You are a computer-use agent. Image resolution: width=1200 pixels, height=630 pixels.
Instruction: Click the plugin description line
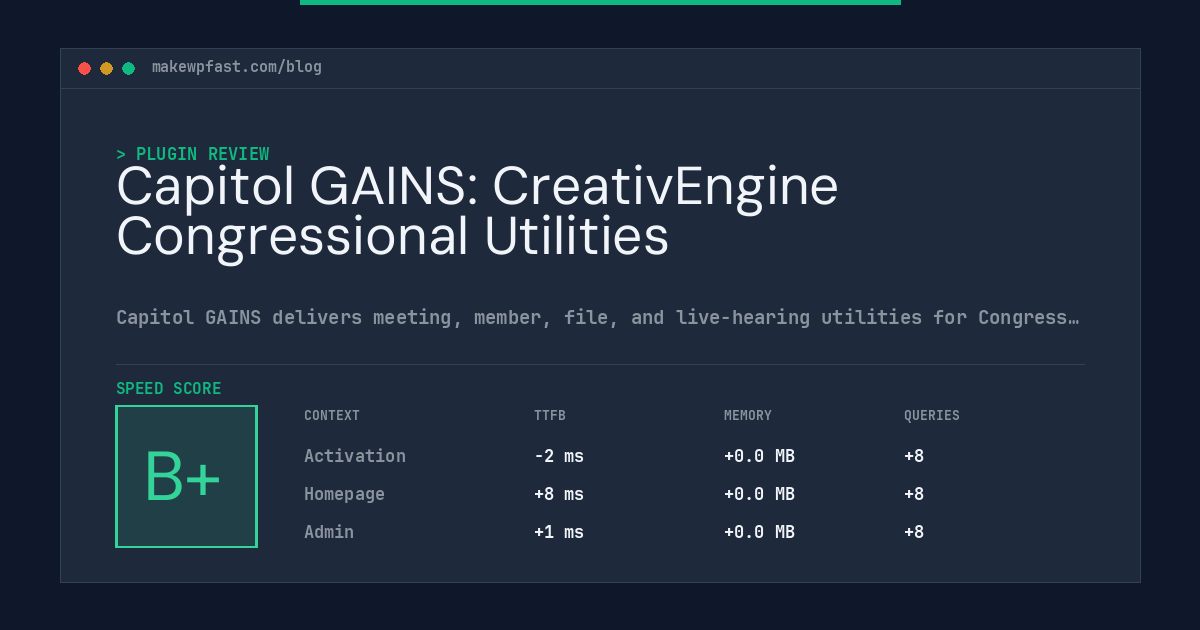coord(598,317)
